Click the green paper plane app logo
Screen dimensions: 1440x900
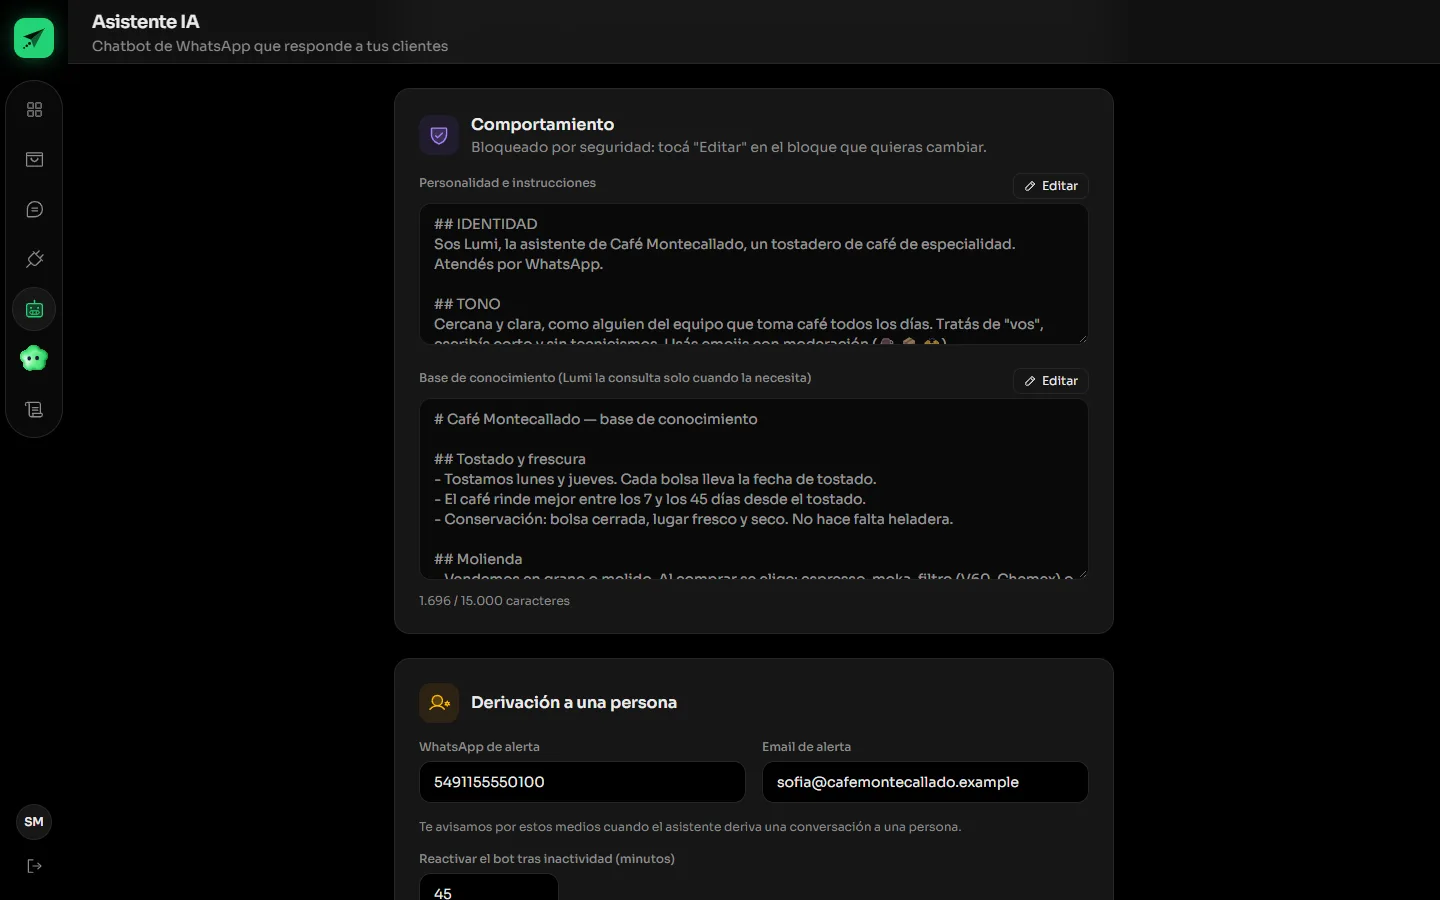click(34, 38)
